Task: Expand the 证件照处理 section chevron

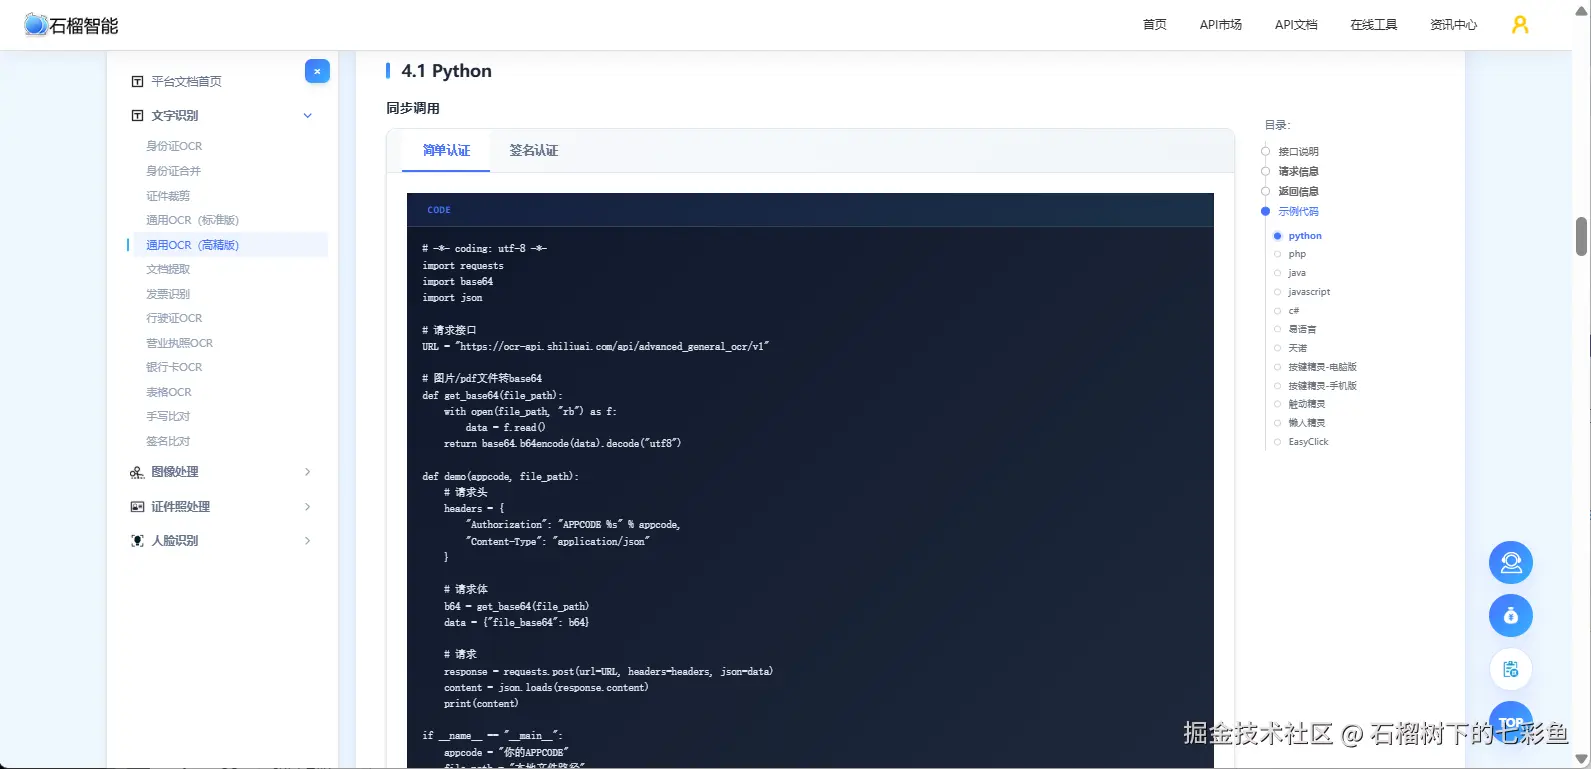Action: [x=308, y=507]
